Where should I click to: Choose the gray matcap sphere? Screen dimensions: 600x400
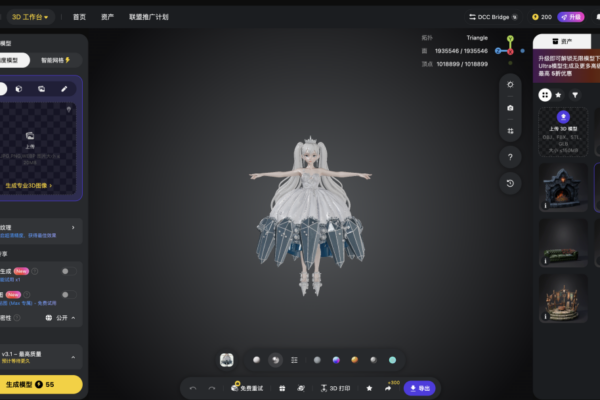tap(317, 360)
